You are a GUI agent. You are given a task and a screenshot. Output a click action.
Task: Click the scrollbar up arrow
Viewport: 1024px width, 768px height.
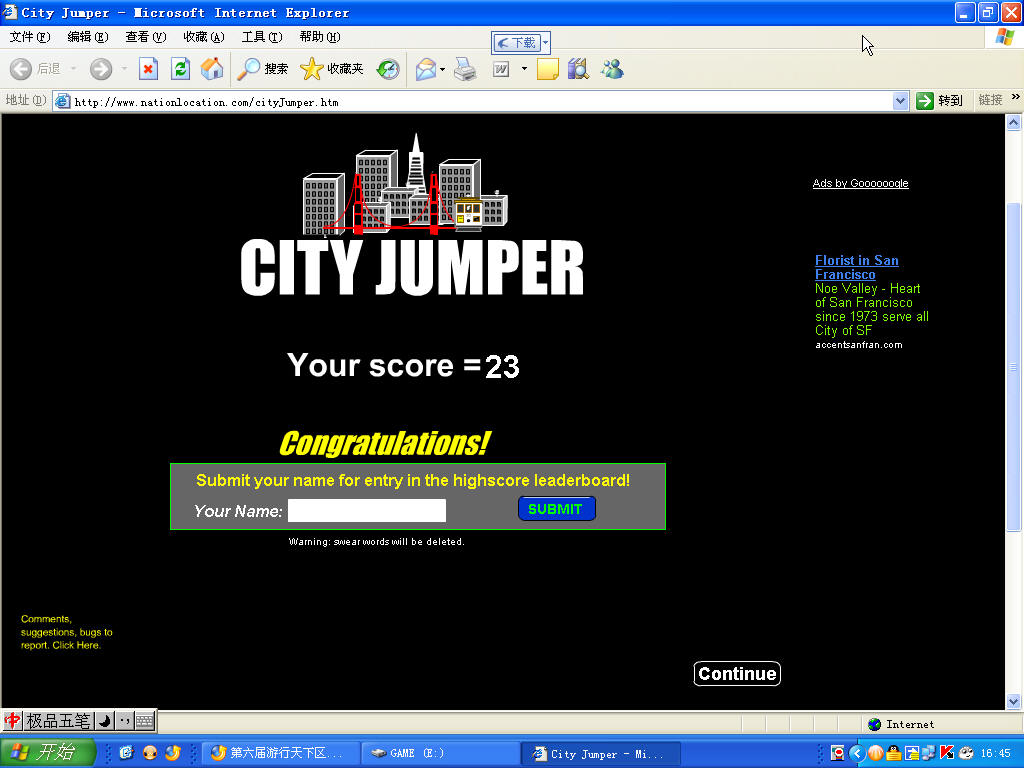[x=1014, y=122]
